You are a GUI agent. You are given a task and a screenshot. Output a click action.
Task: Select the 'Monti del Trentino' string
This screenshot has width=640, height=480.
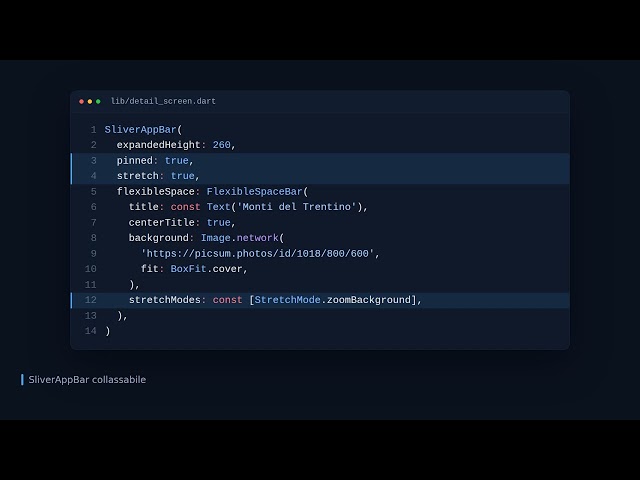pos(297,207)
